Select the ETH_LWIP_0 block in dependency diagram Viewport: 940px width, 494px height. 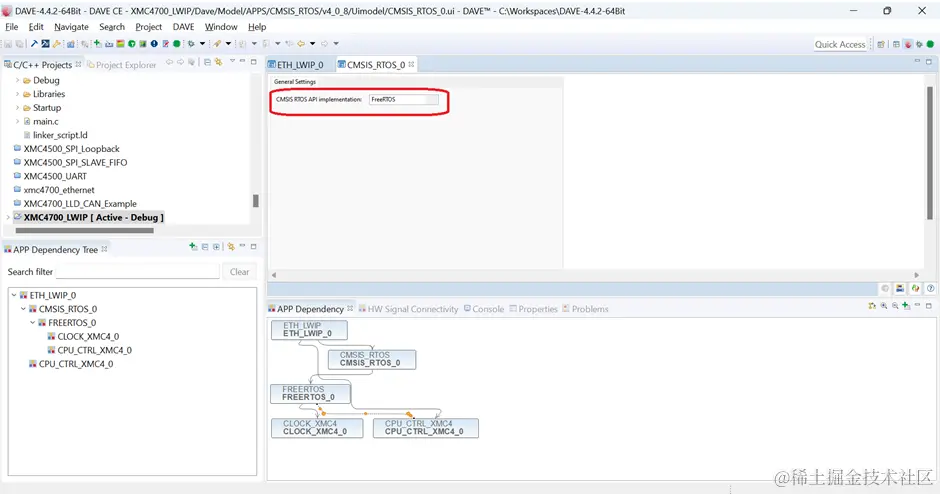coord(309,330)
